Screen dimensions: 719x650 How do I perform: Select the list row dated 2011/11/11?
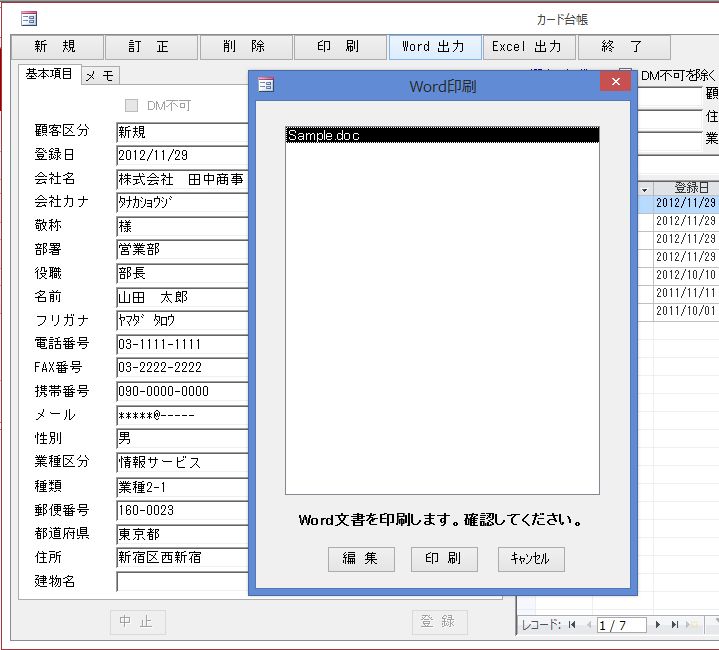[x=679, y=293]
